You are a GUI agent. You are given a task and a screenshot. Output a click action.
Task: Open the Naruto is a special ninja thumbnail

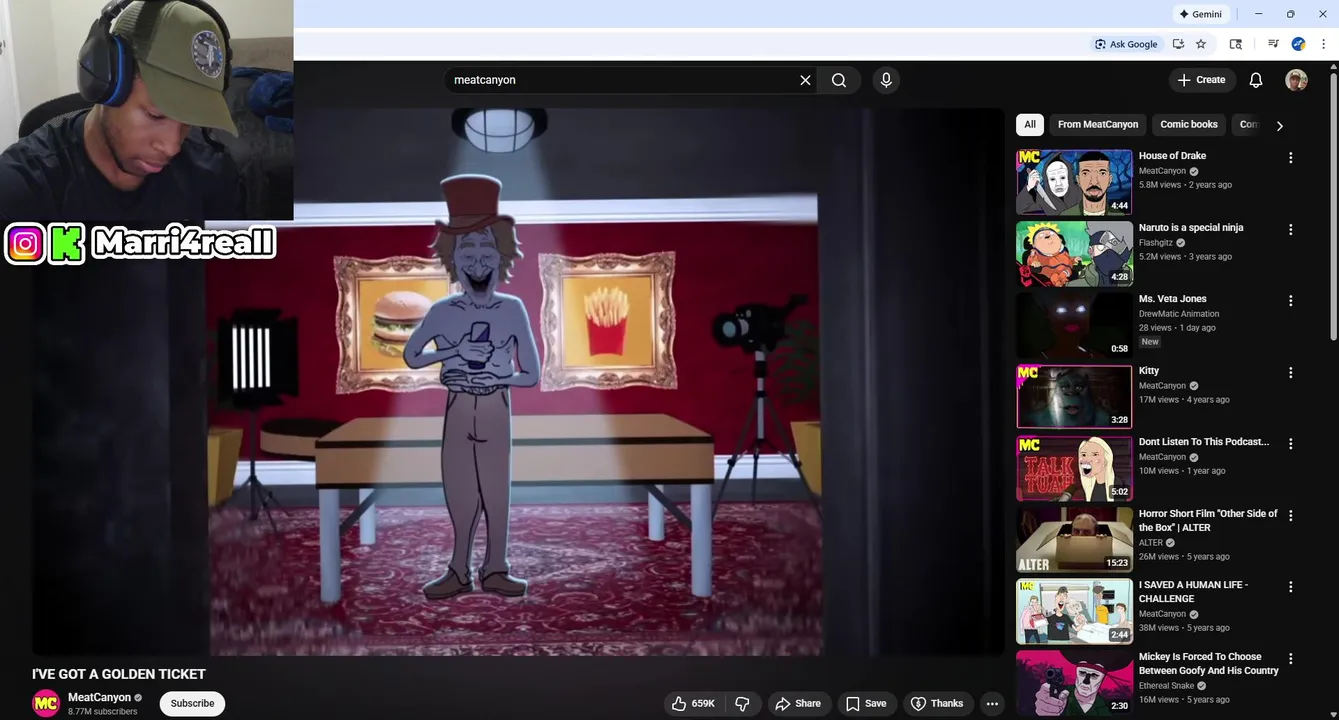point(1074,254)
